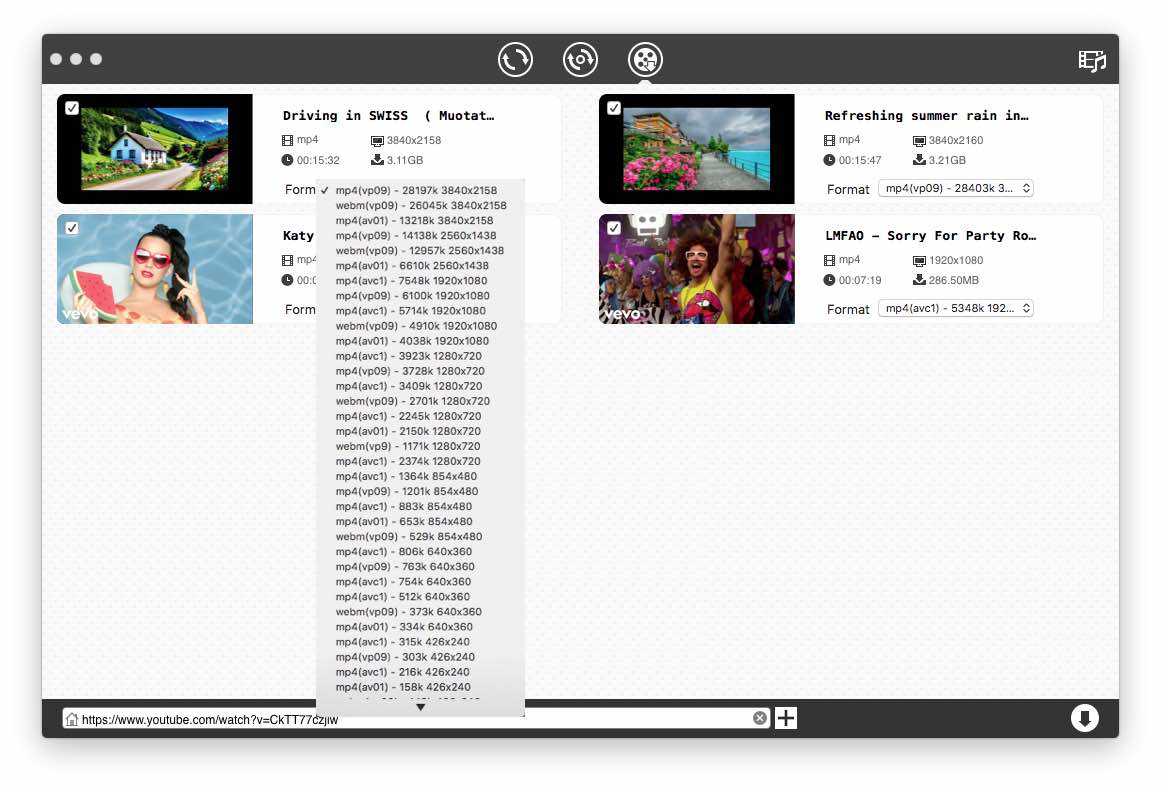
Task: Click the LMFAO party video thumbnail
Action: (697, 269)
